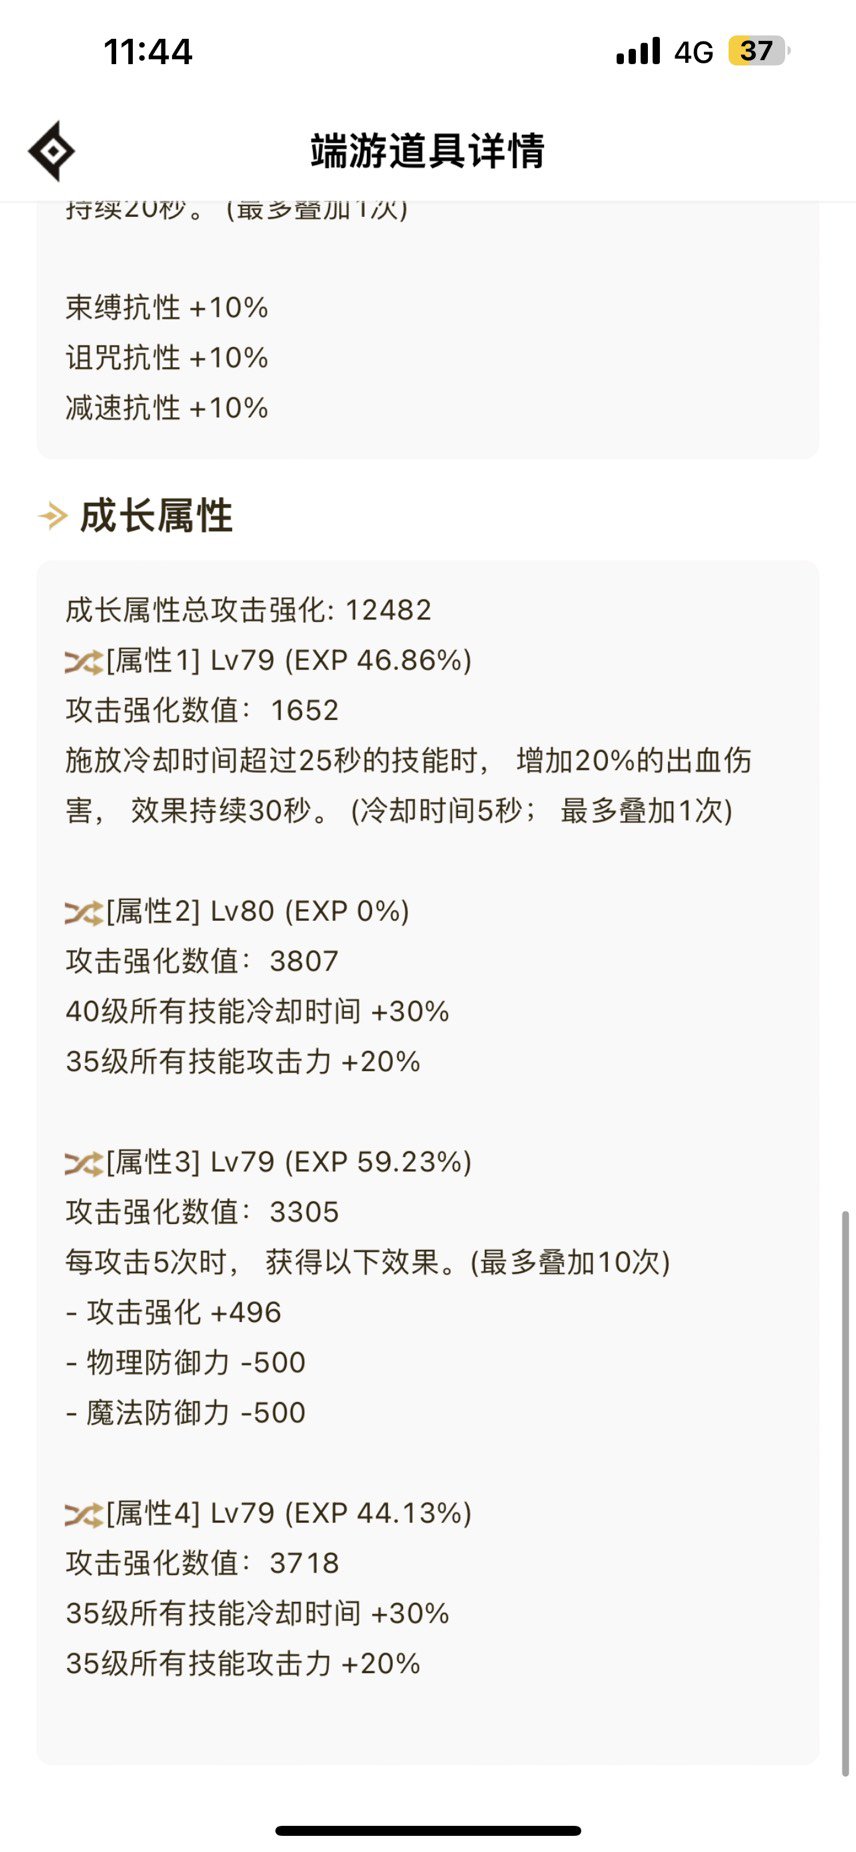Tap the shuffle icon beside 属性4
The image size is (856, 1852).
(84, 1514)
